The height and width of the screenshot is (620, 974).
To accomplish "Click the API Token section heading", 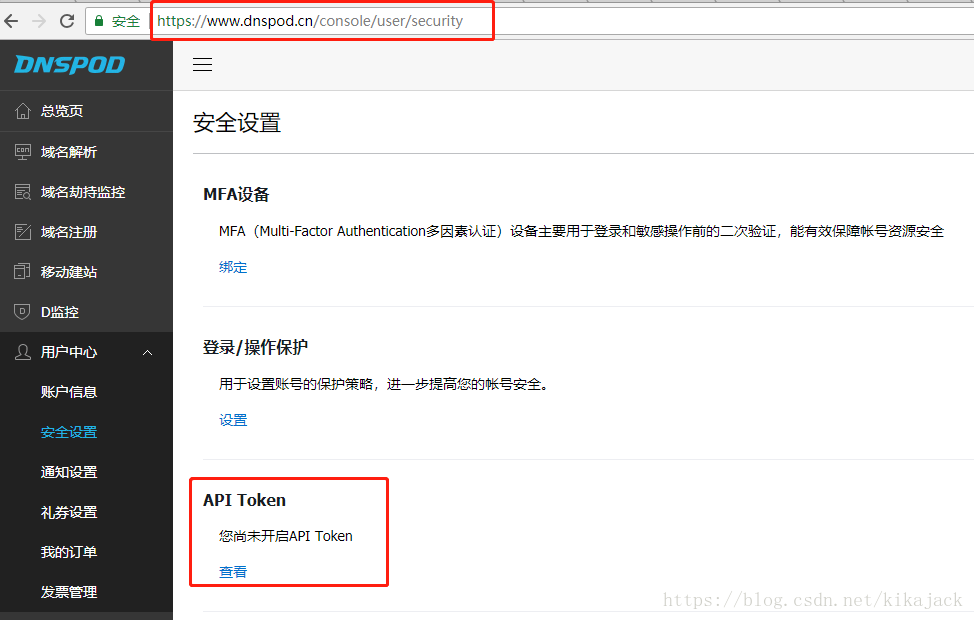I will (245, 500).
